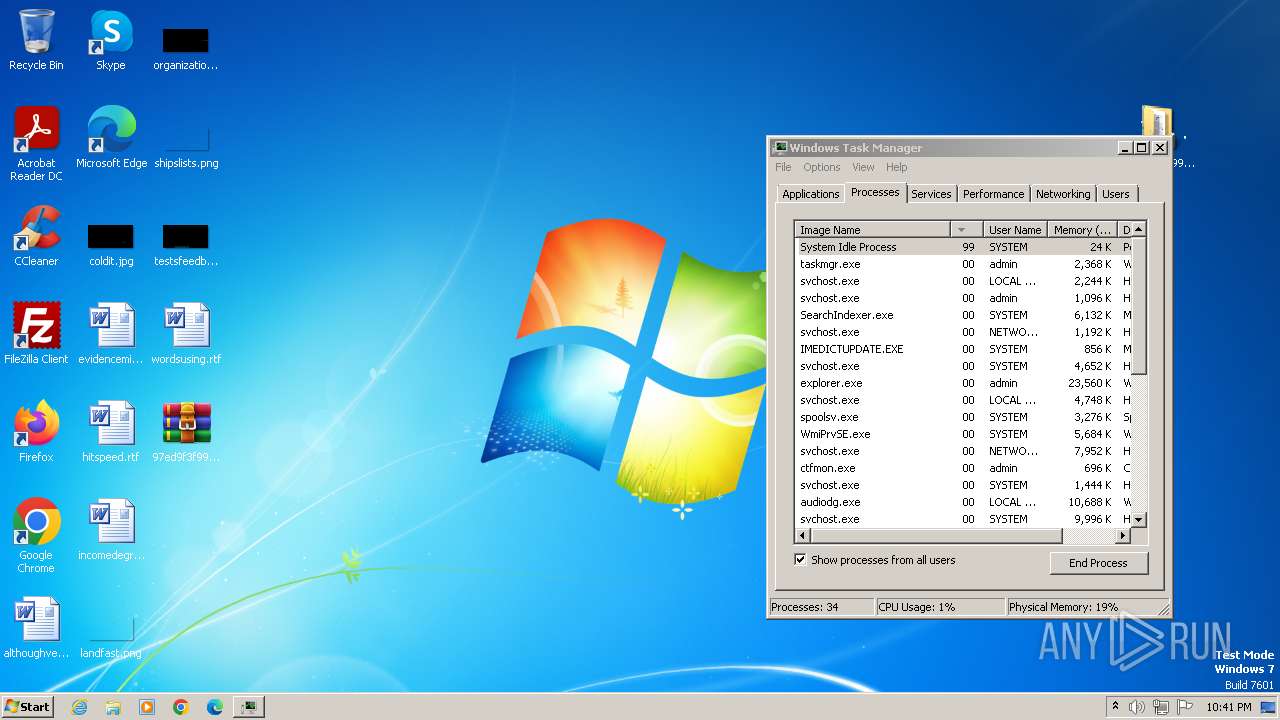Sort by Memory column header
Screen dimensions: 1280x720
point(1082,230)
